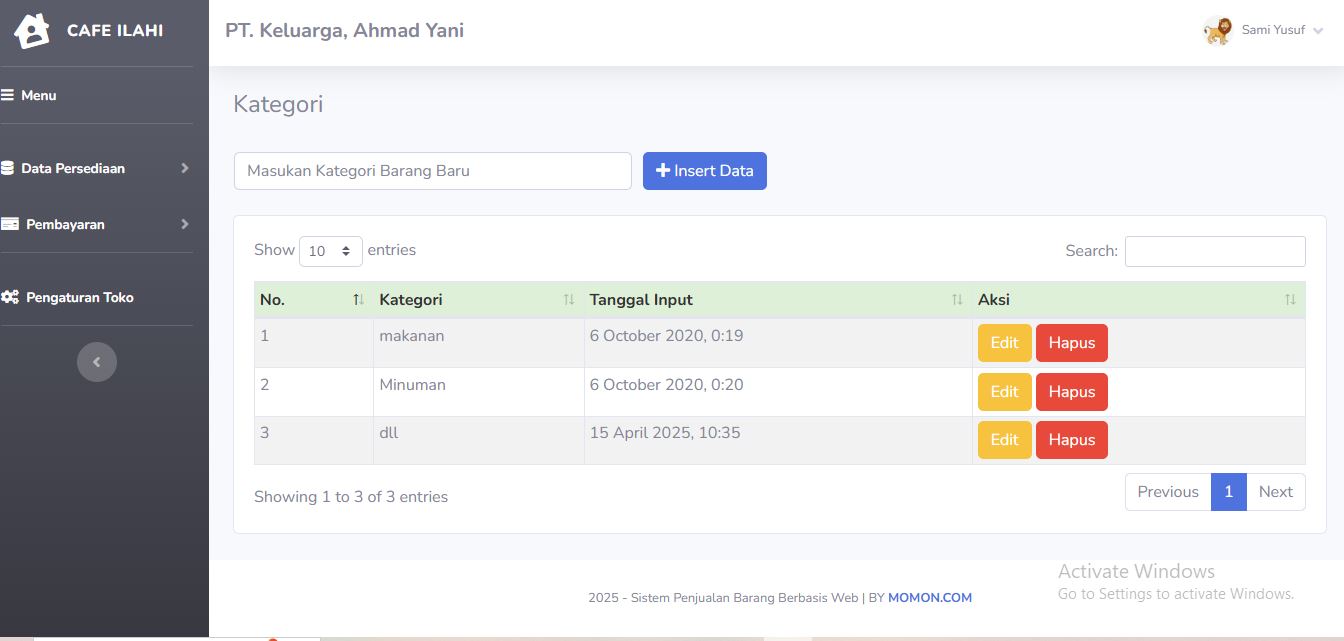
Task: Focus the Masukan Kategori Barang Baru field
Action: coord(433,171)
